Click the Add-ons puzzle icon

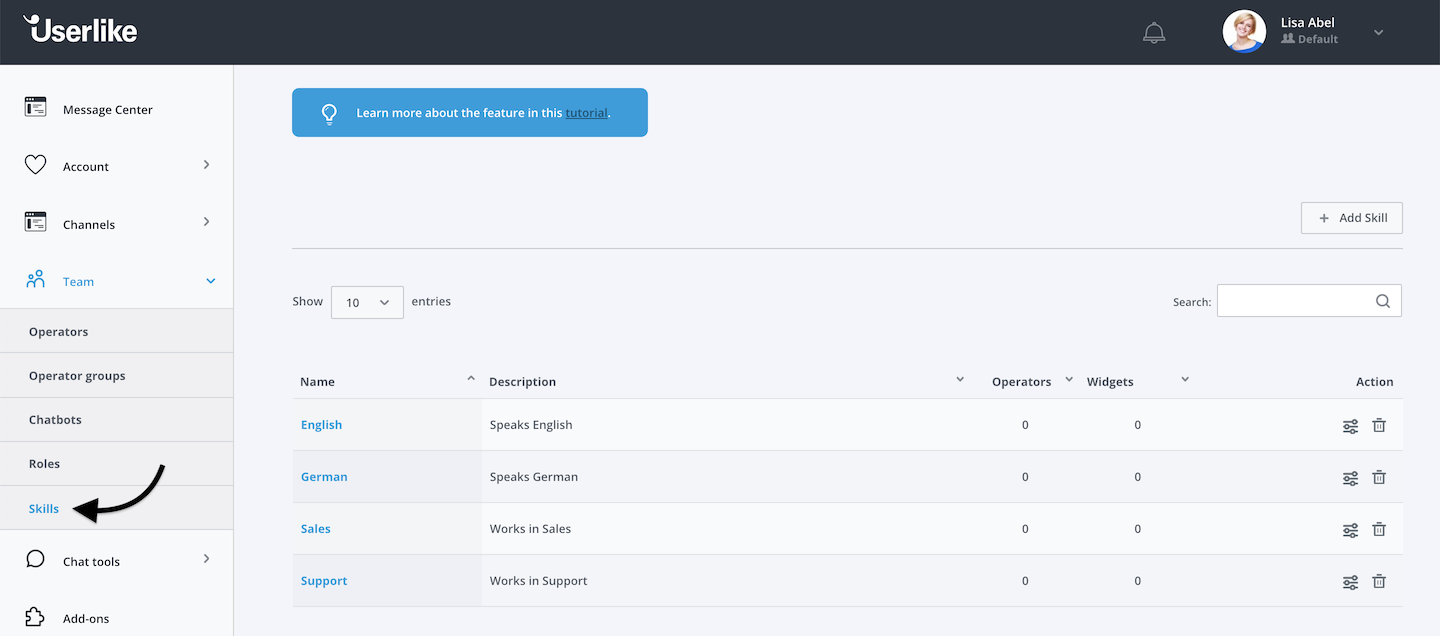pos(36,617)
